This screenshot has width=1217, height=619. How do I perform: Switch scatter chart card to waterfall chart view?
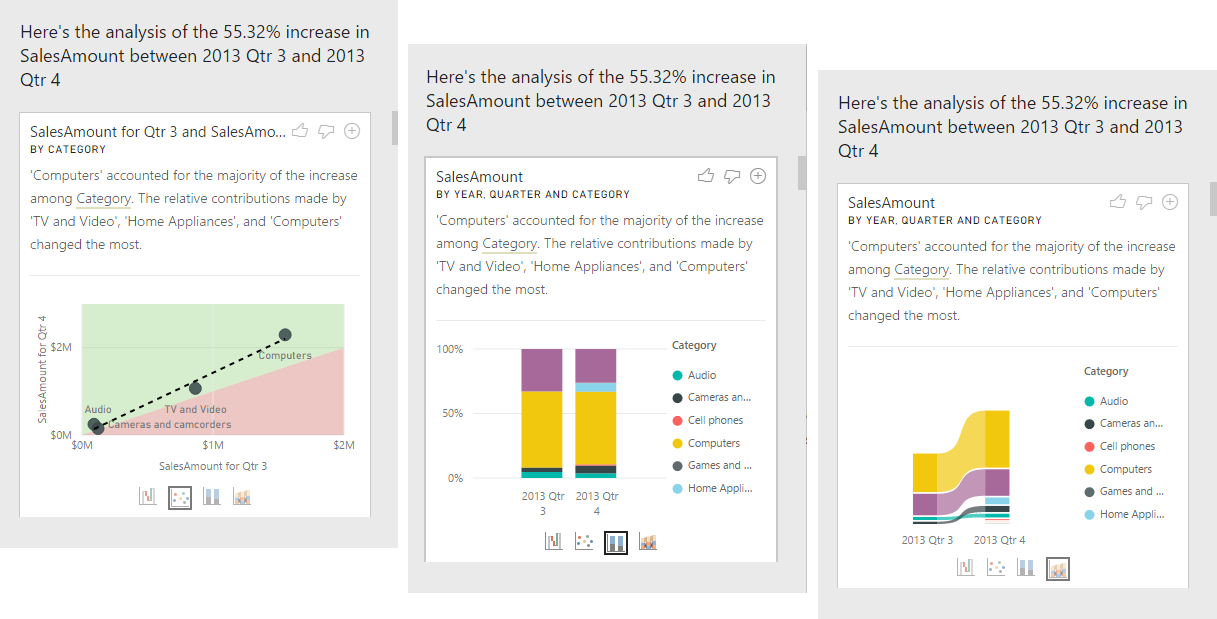(x=148, y=497)
